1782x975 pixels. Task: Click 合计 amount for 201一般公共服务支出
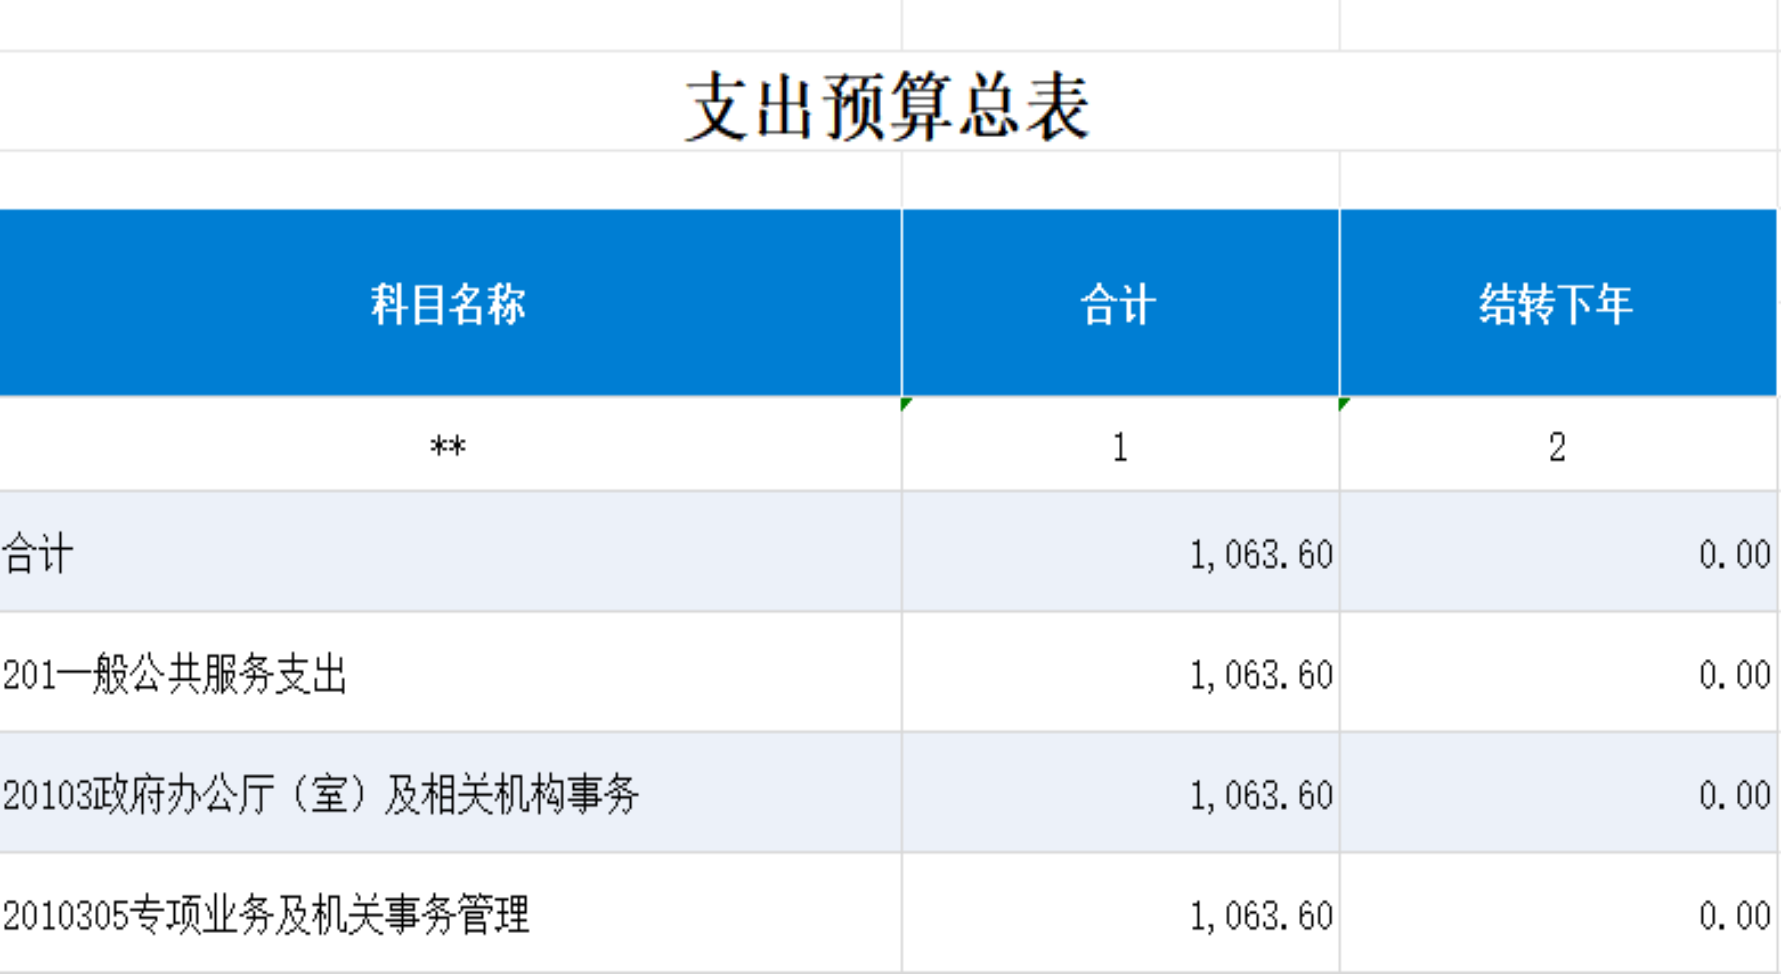tap(1260, 675)
